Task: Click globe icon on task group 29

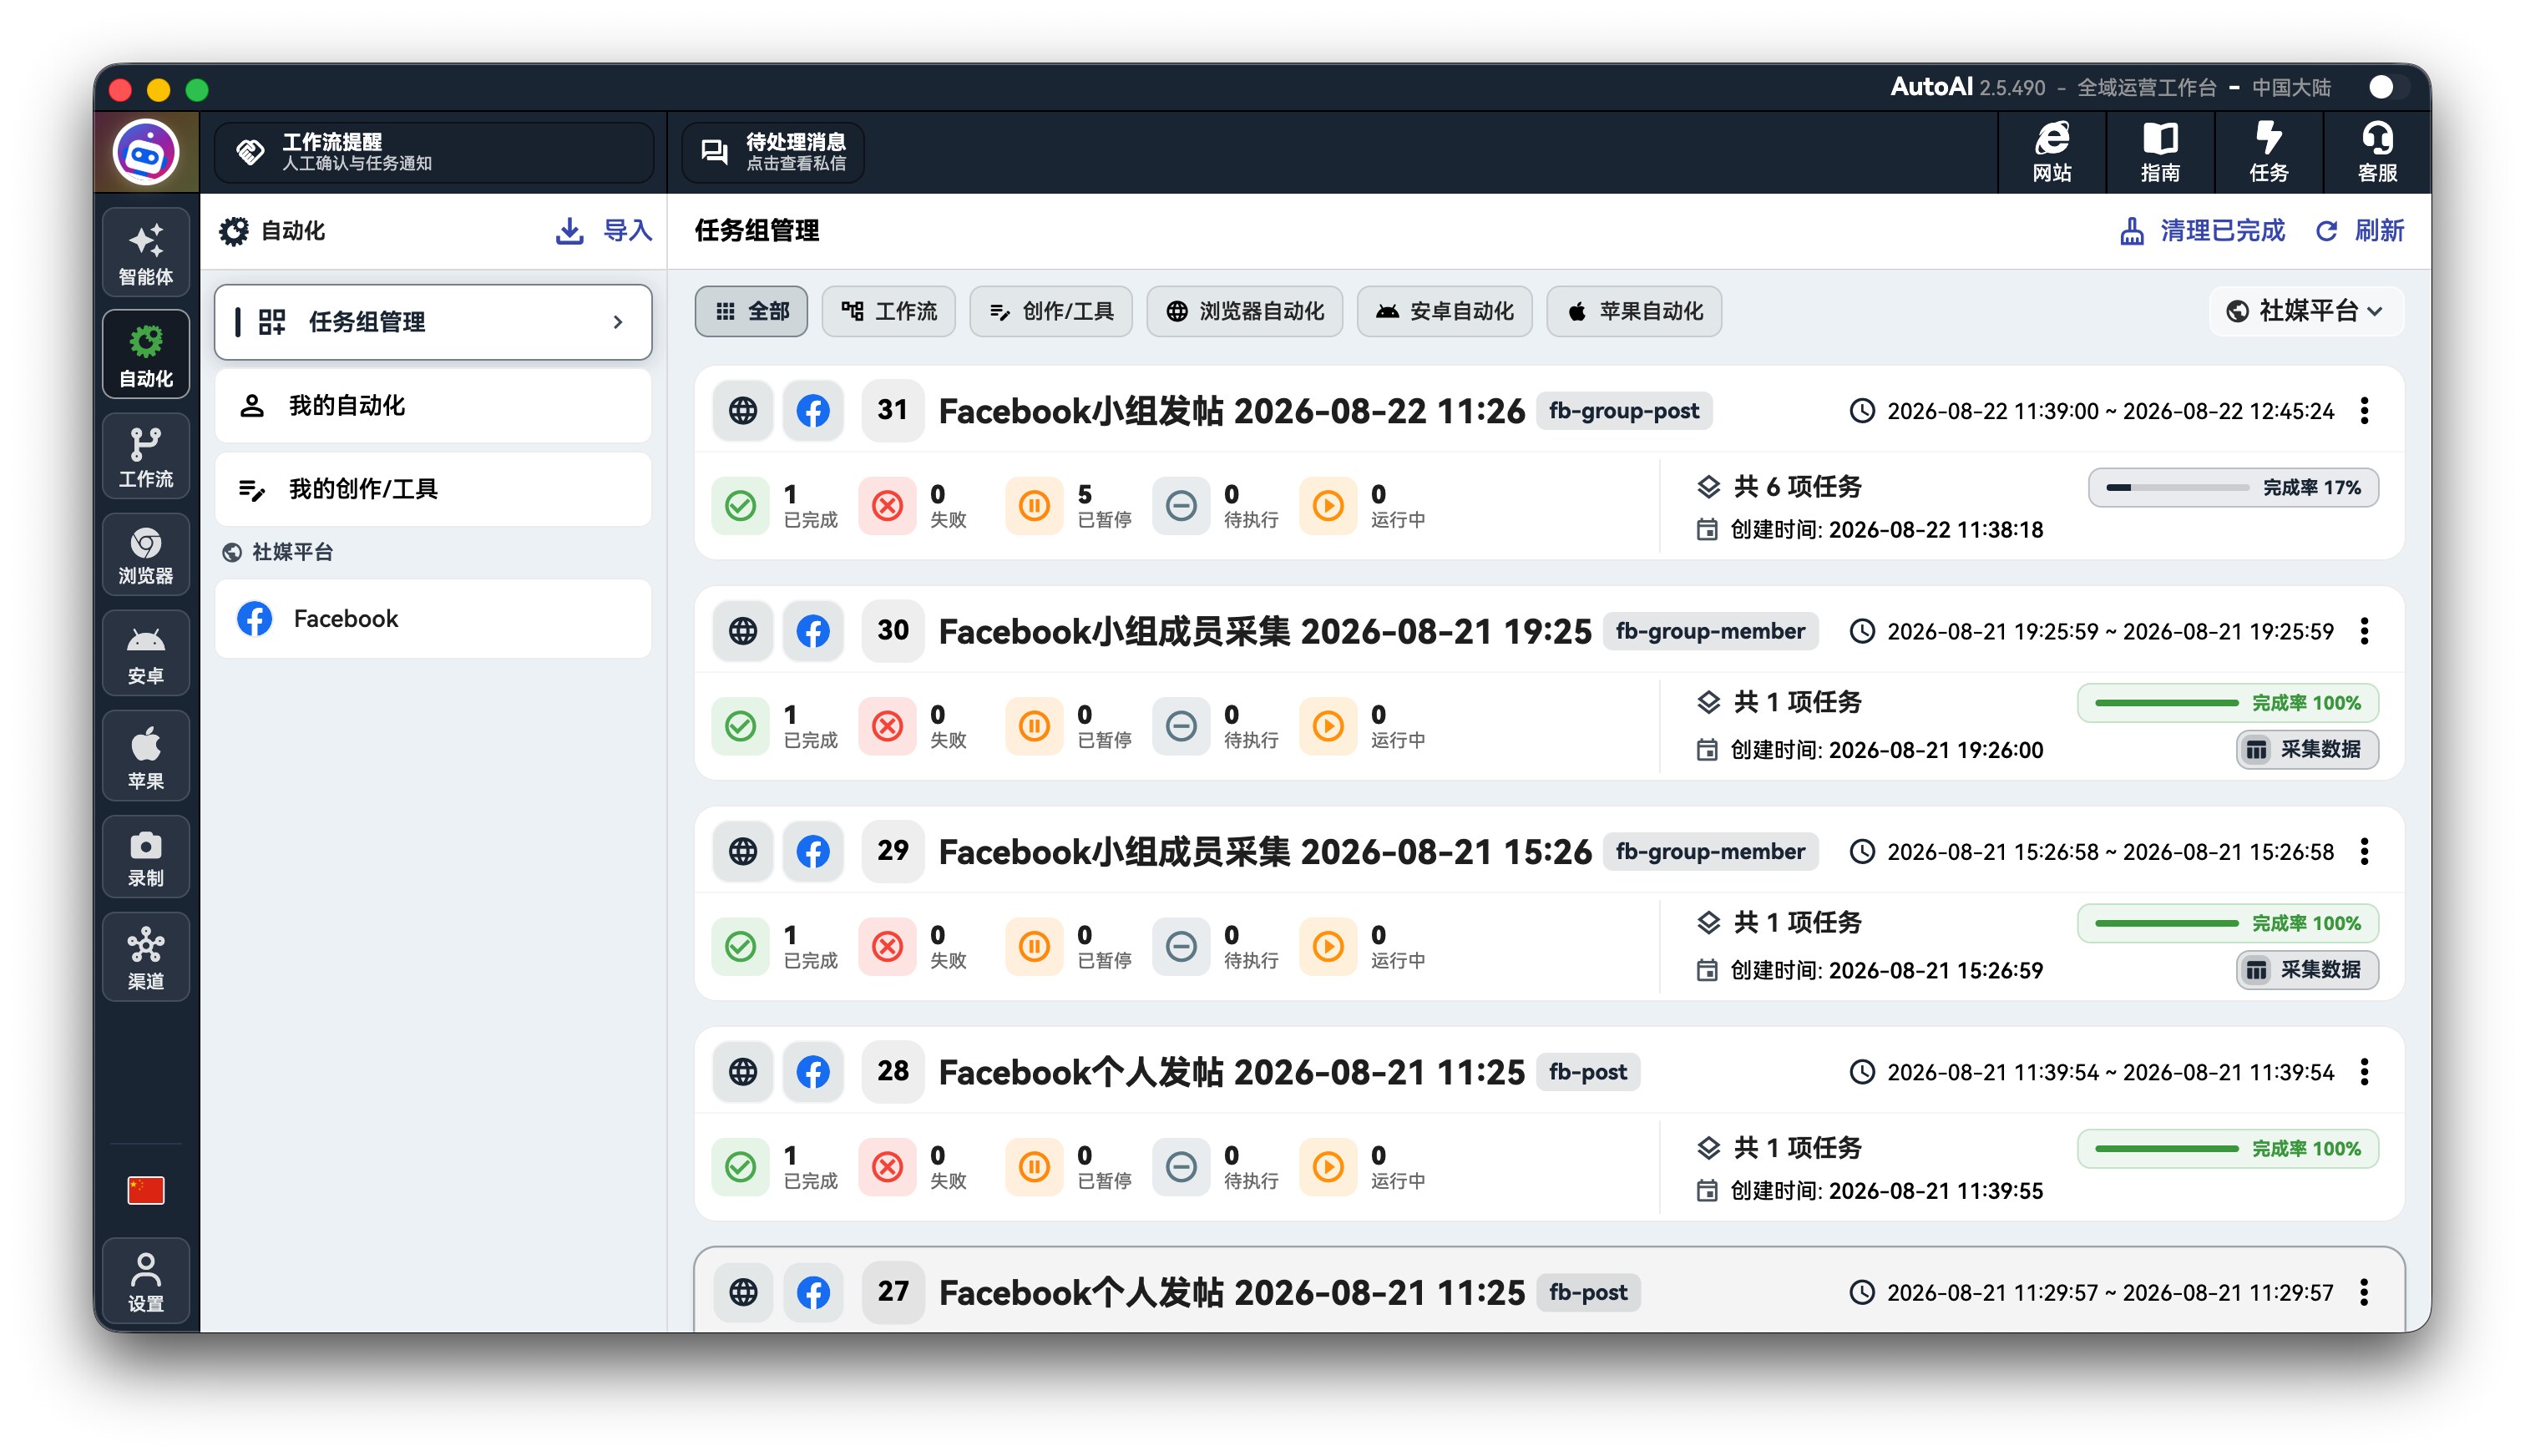Action: pyautogui.click(x=743, y=851)
